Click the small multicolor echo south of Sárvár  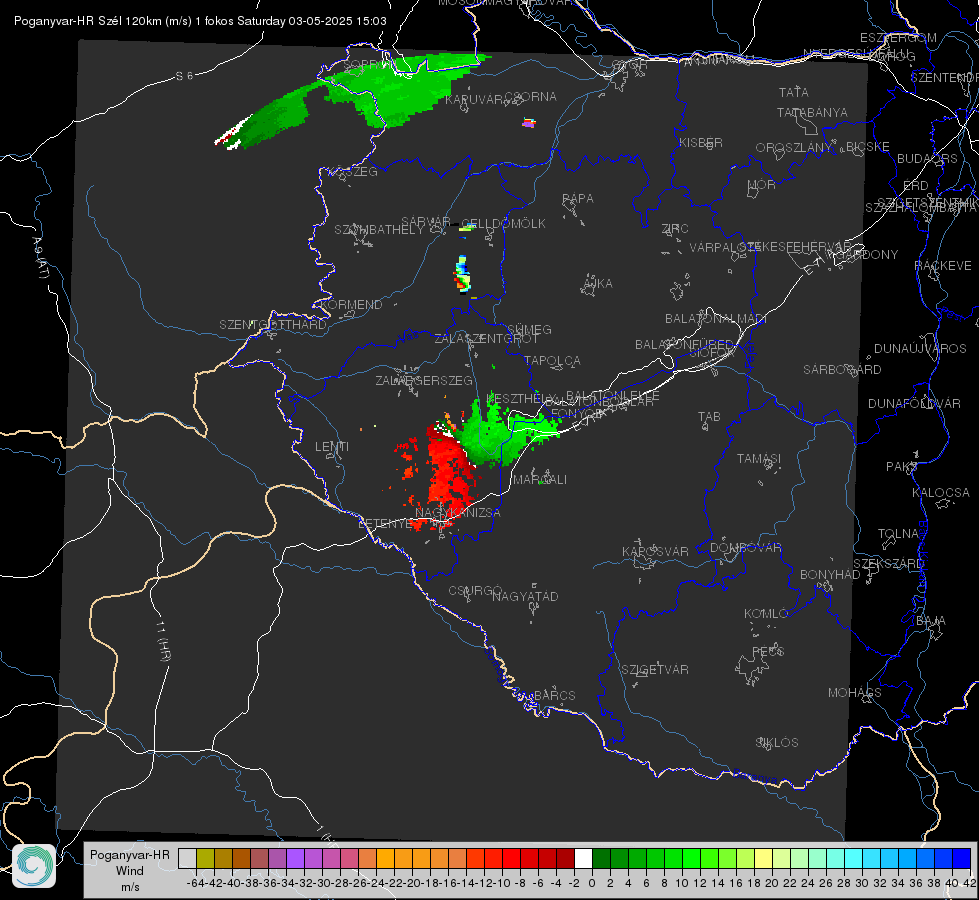pyautogui.click(x=462, y=274)
